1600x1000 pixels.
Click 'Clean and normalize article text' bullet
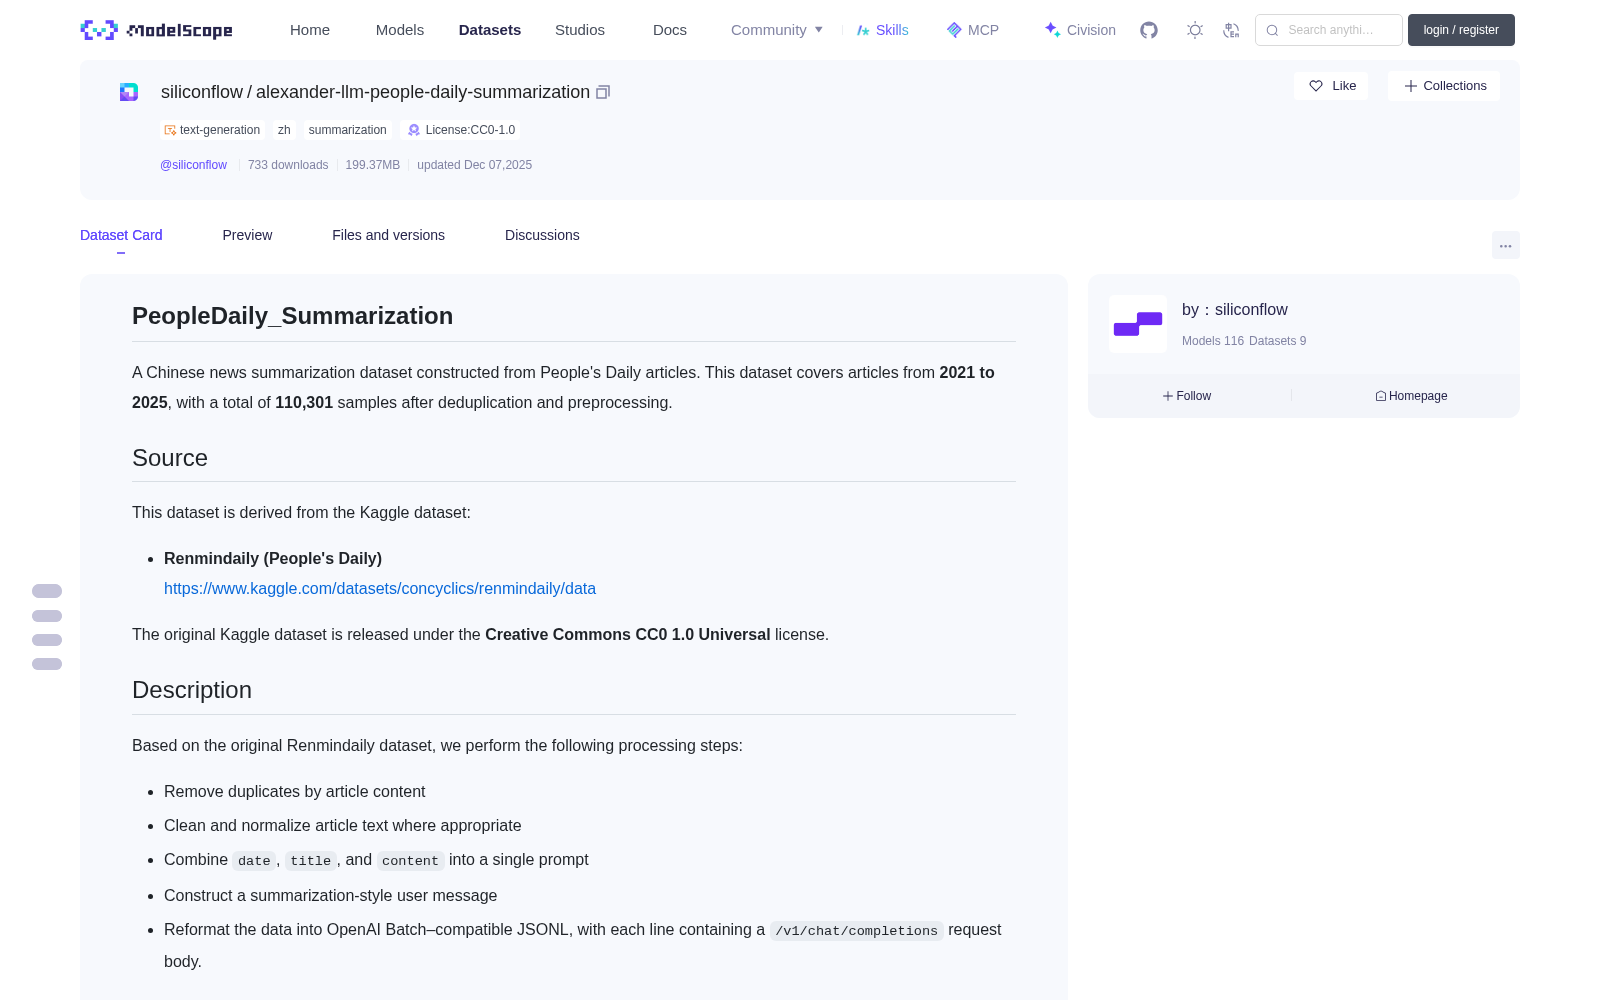(343, 825)
